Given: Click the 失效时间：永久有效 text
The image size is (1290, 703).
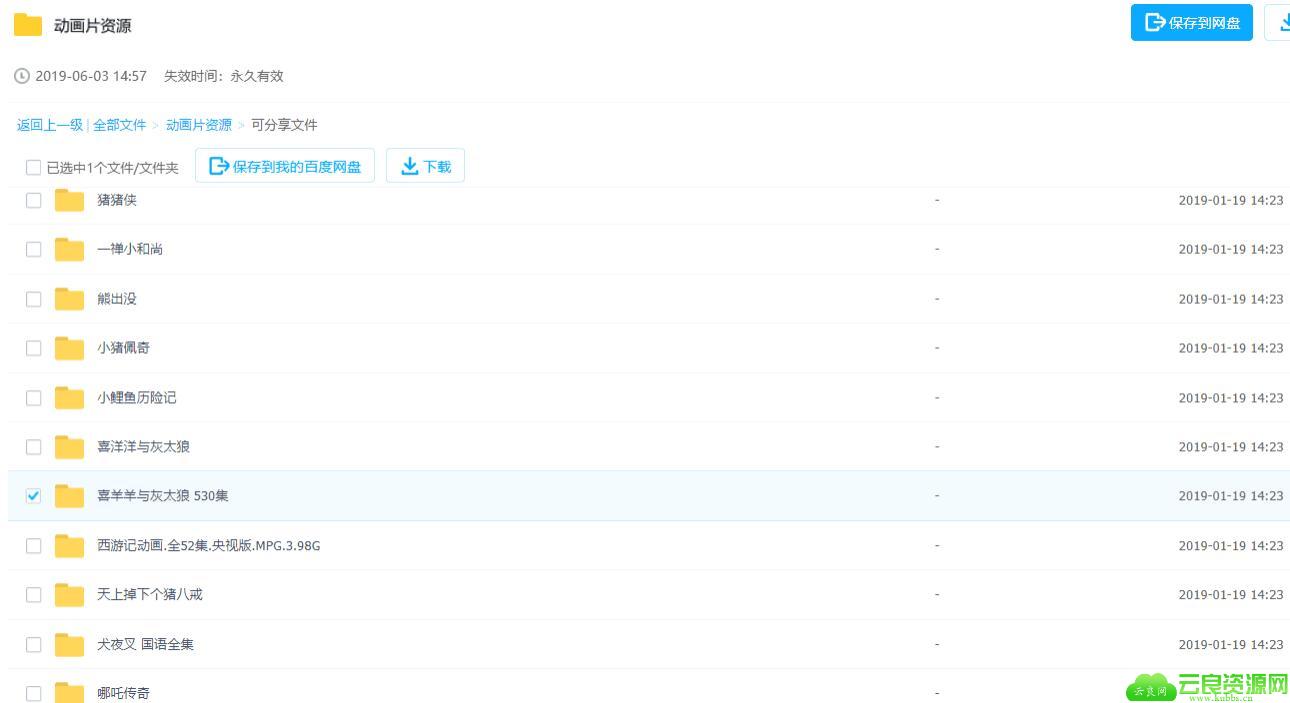Looking at the screenshot, I should 224,76.
